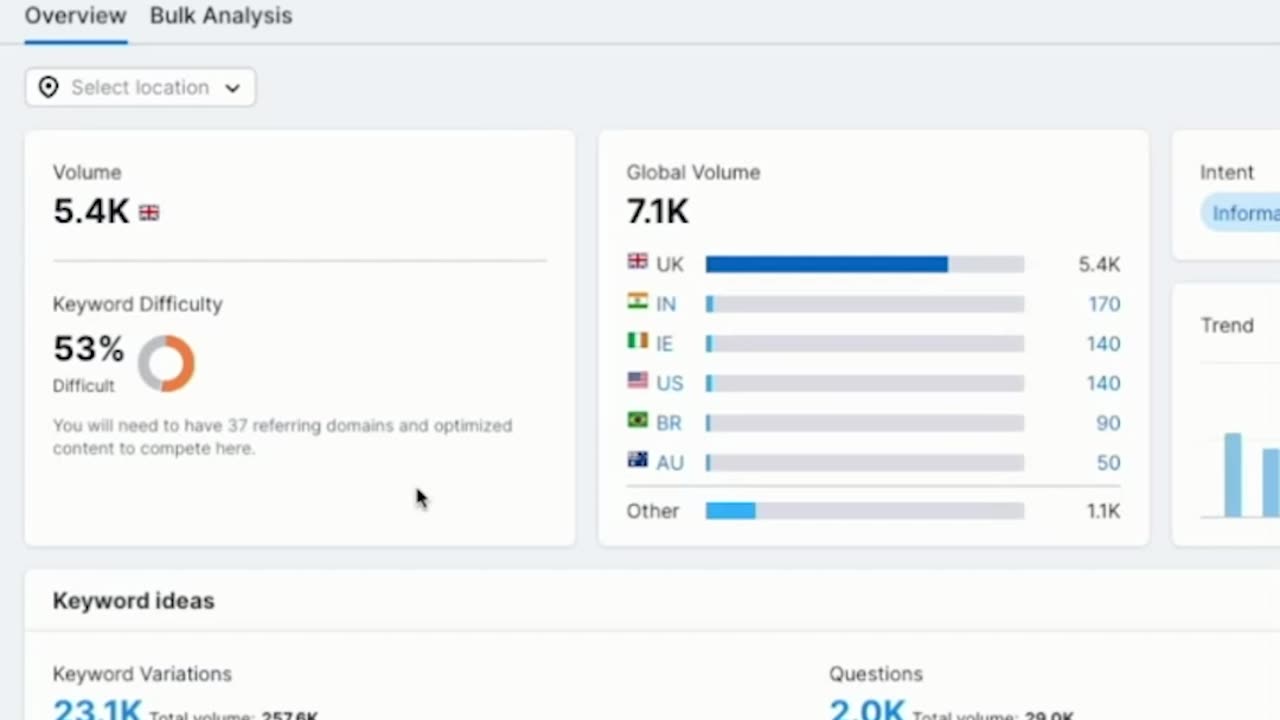Click the UK flag in Global Volume list
1280x720 pixels.
(x=637, y=262)
